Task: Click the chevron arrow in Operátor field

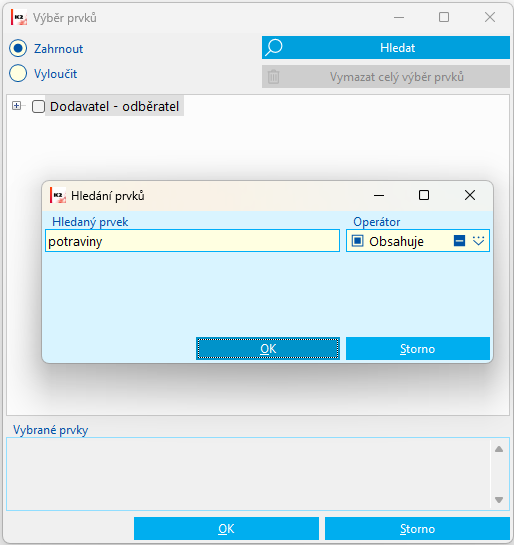Action: pos(479,241)
